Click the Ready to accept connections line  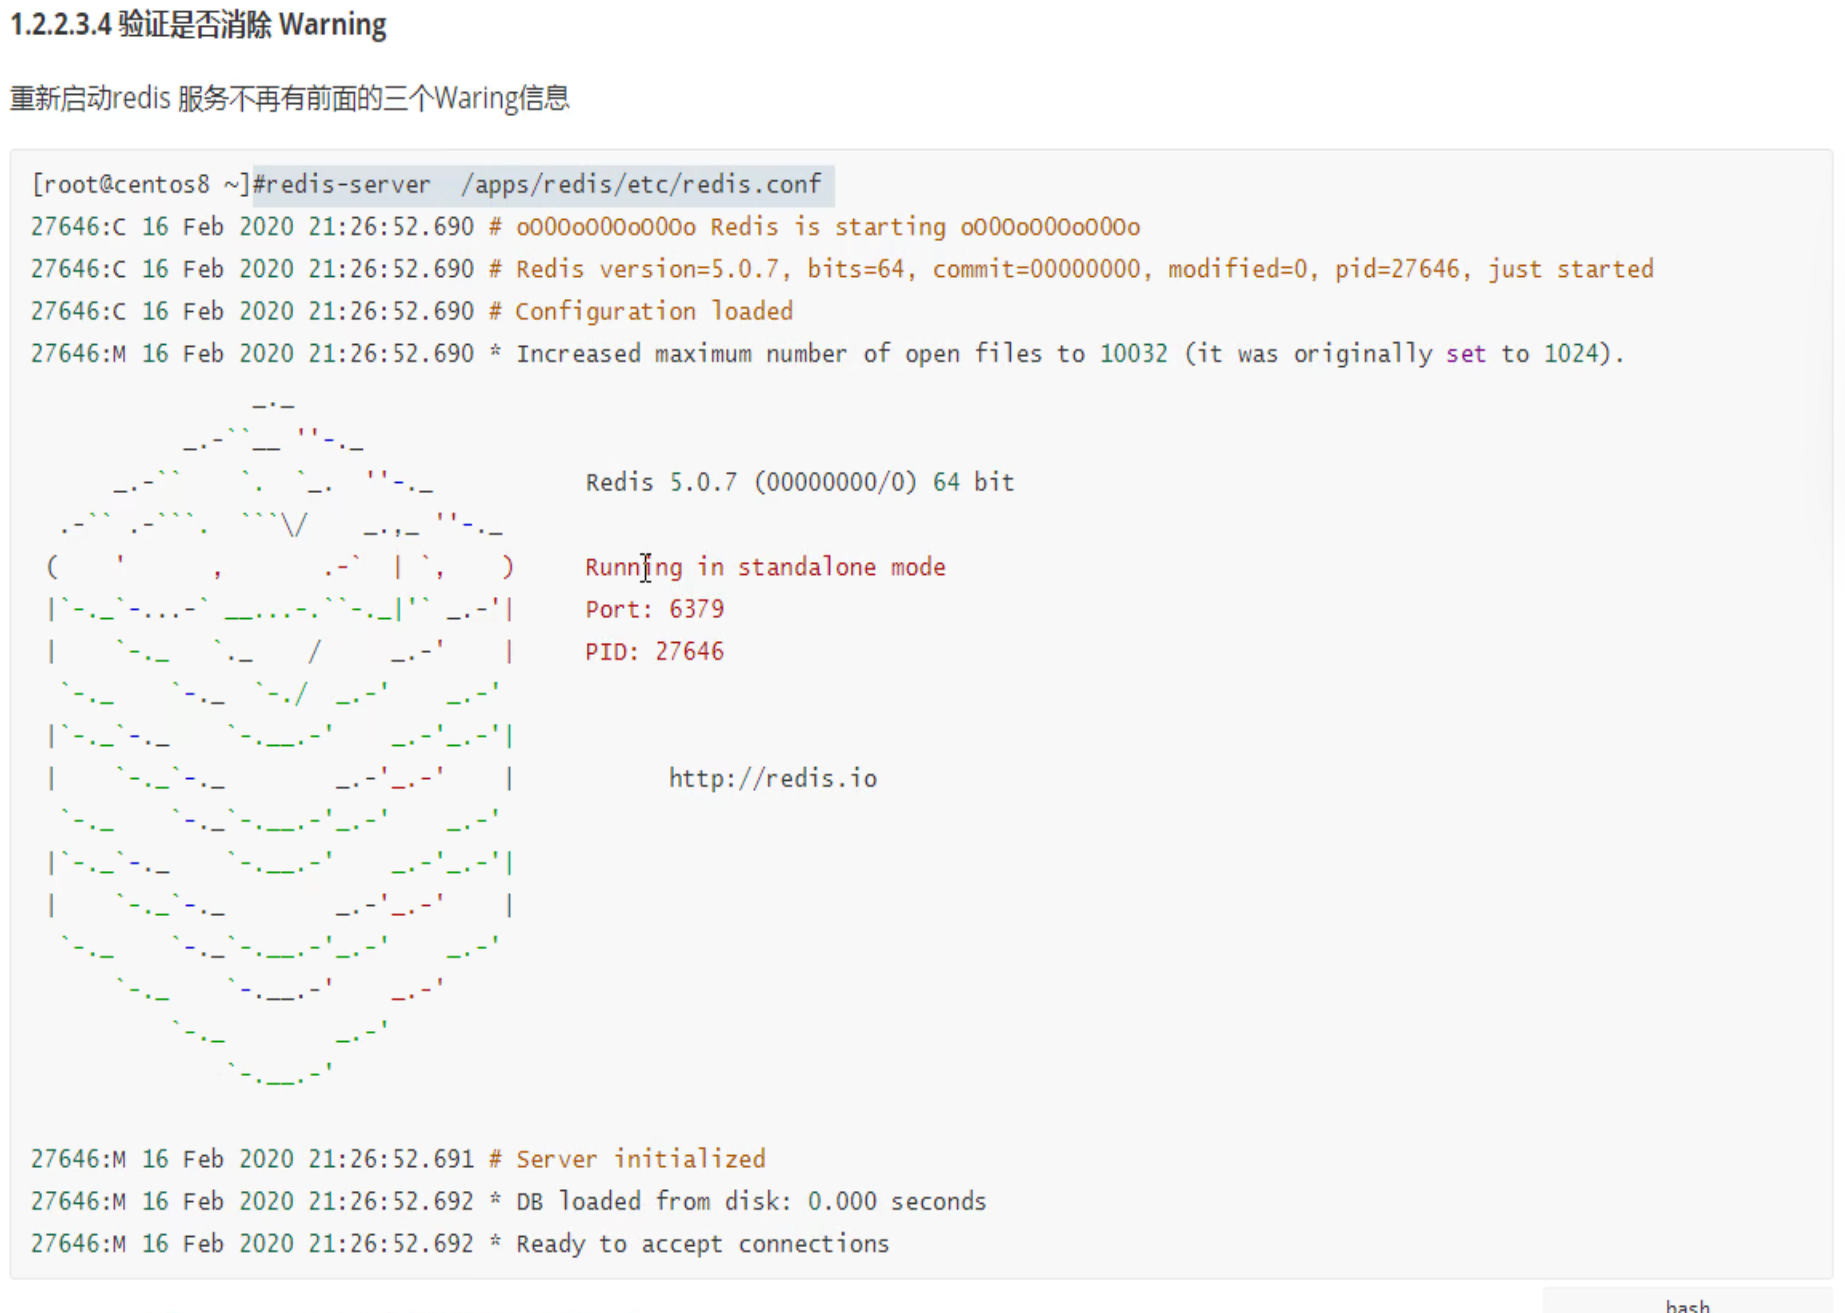coord(458,1243)
